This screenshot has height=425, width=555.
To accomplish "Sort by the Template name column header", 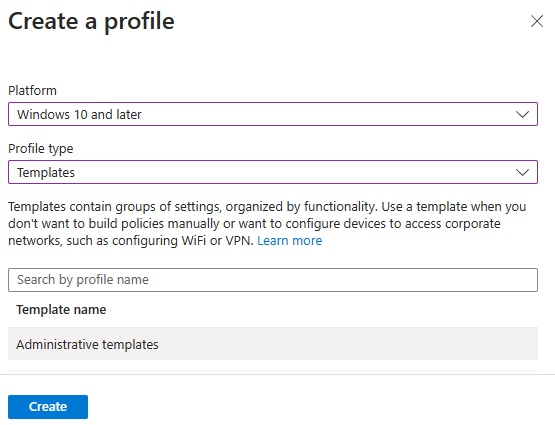I will tap(61, 310).
